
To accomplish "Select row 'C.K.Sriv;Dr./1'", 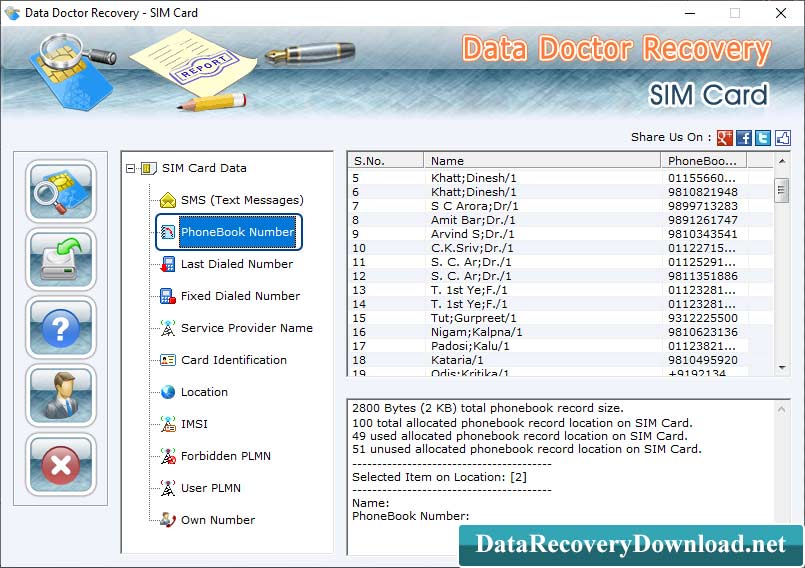I will [560, 248].
